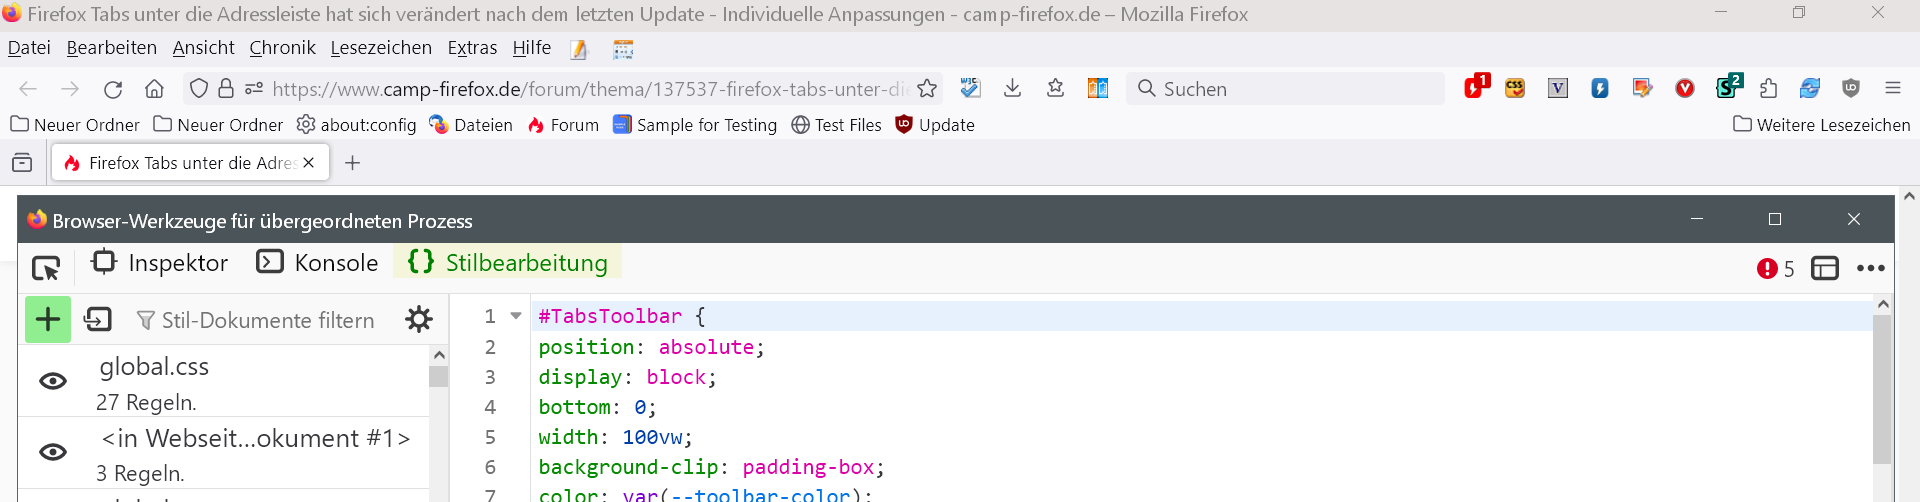This screenshot has width=1920, height=502.
Task: Open the about:config bookmark
Action: click(357, 124)
